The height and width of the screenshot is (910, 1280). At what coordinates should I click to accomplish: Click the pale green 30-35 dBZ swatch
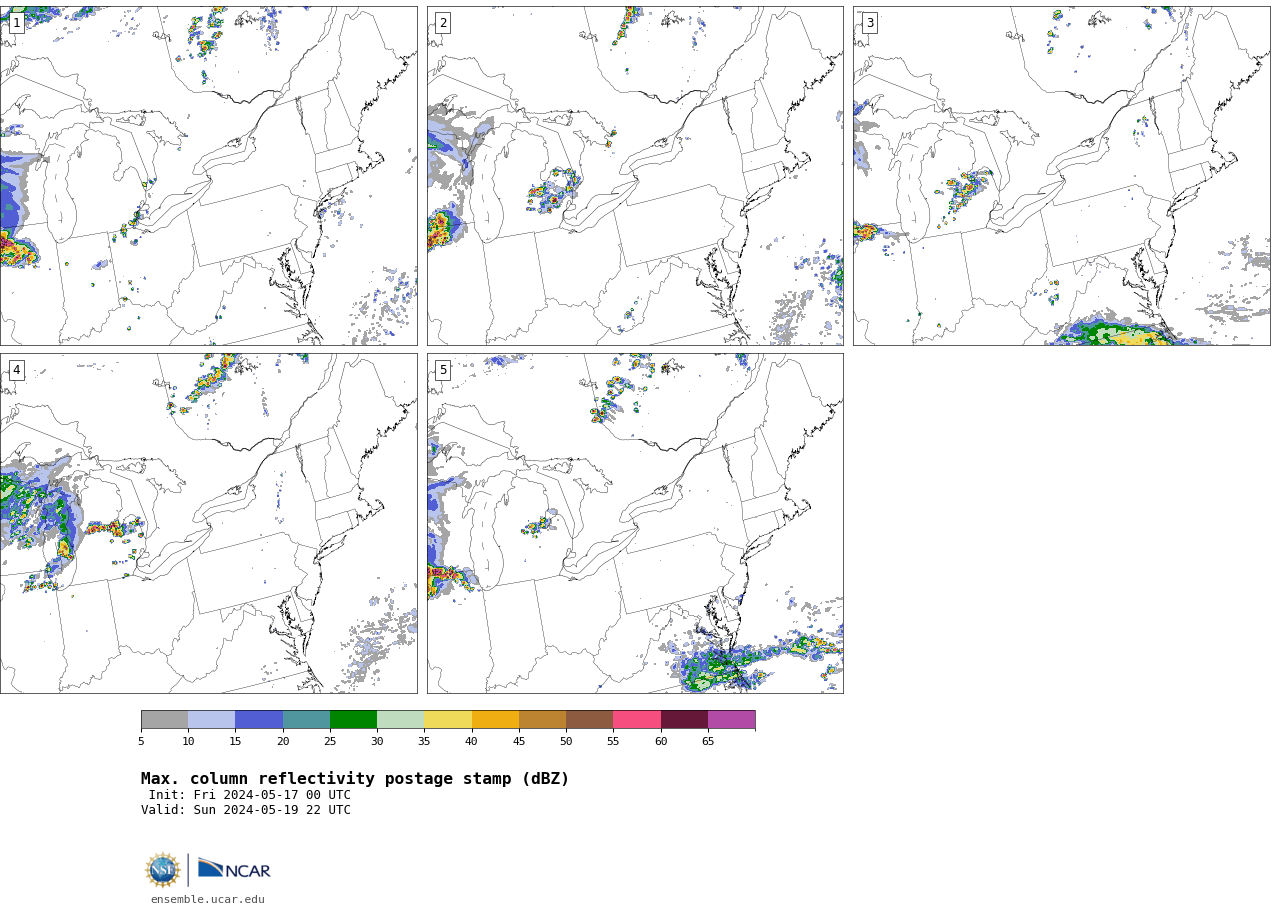pyautogui.click(x=400, y=720)
